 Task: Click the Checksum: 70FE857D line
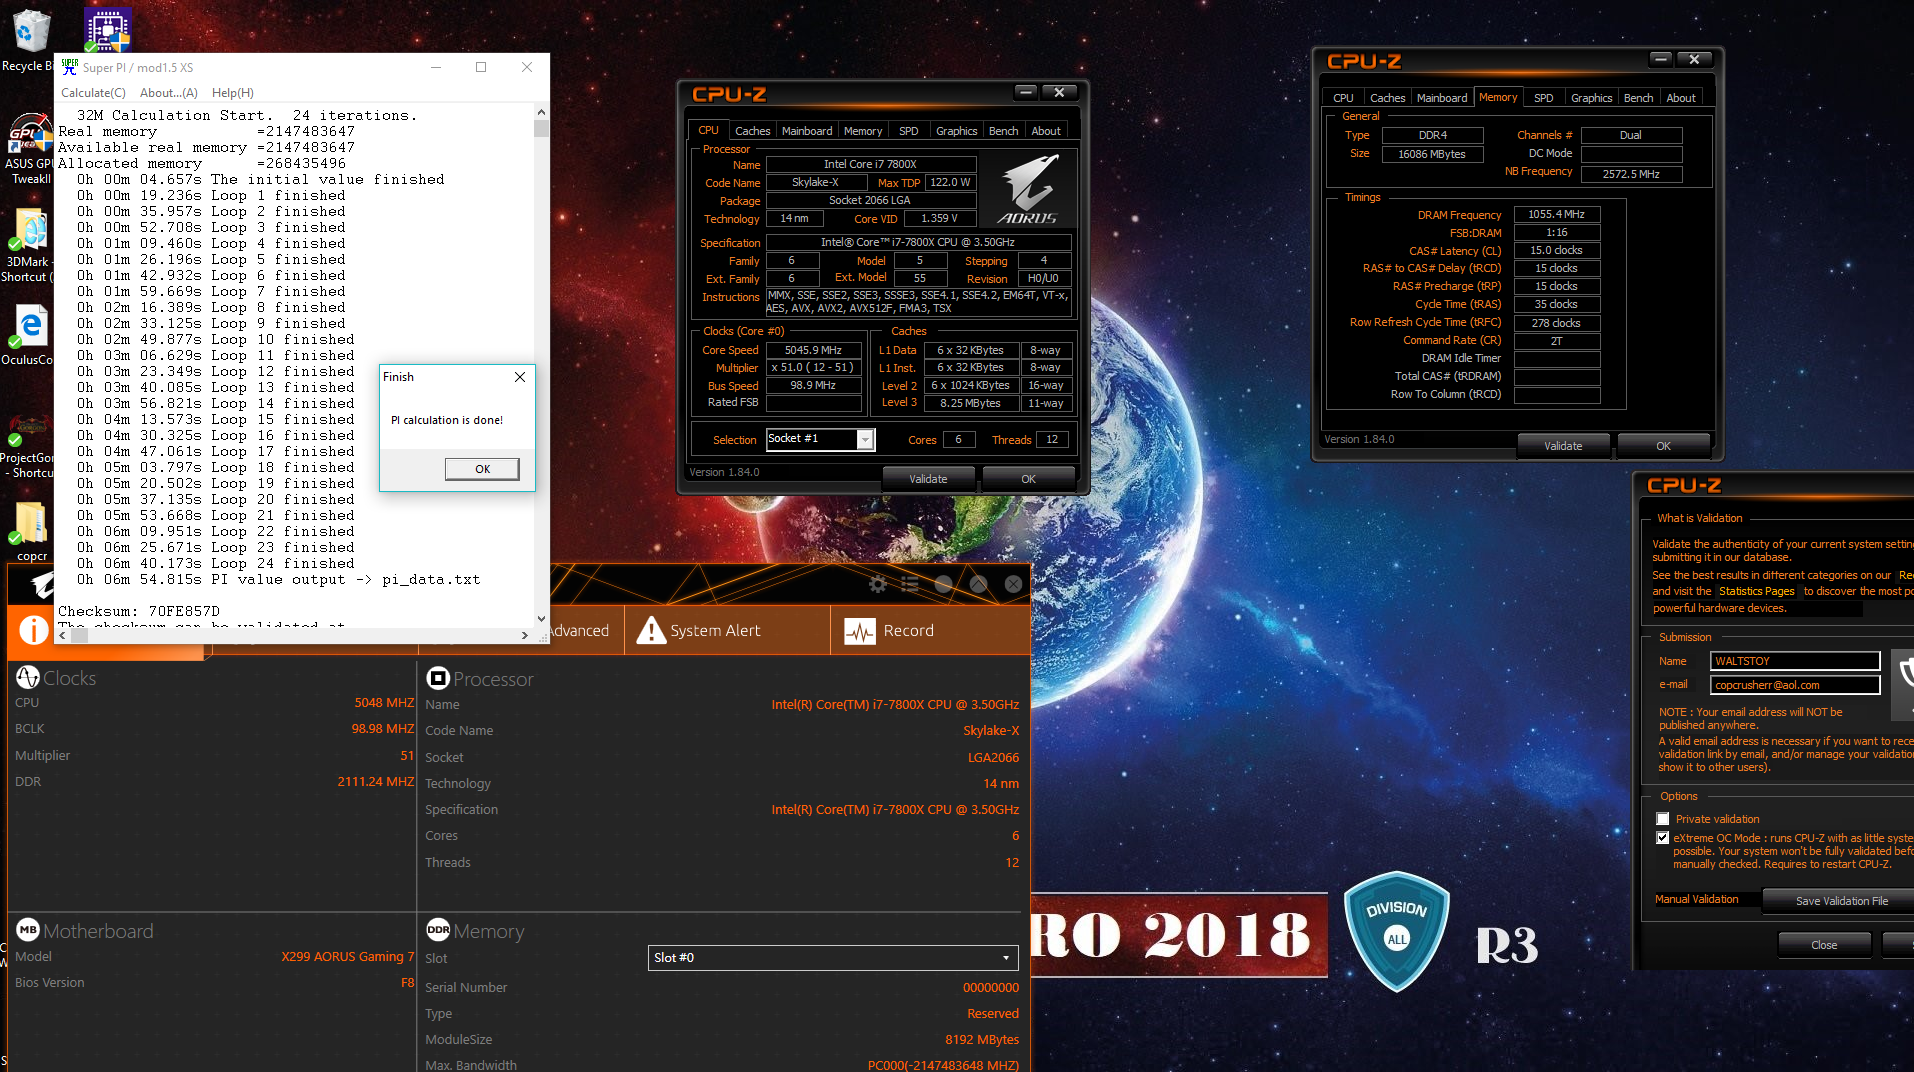(139, 611)
